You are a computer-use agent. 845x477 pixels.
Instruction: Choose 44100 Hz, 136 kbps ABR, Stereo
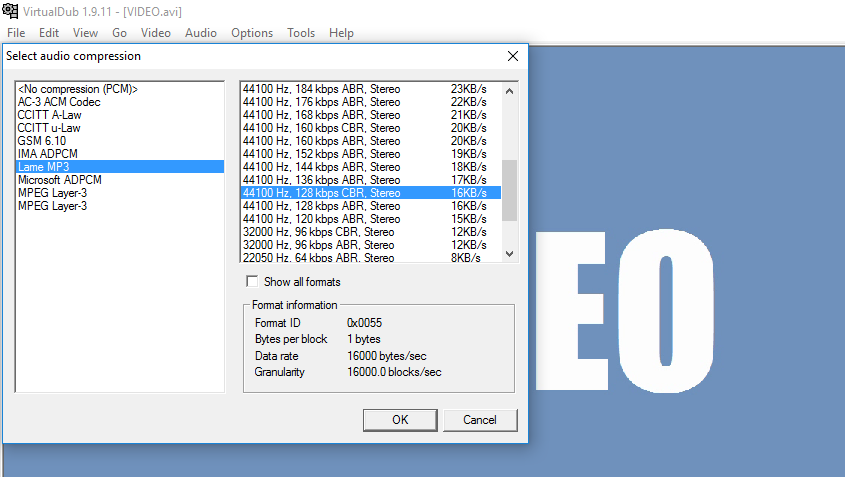(371, 179)
